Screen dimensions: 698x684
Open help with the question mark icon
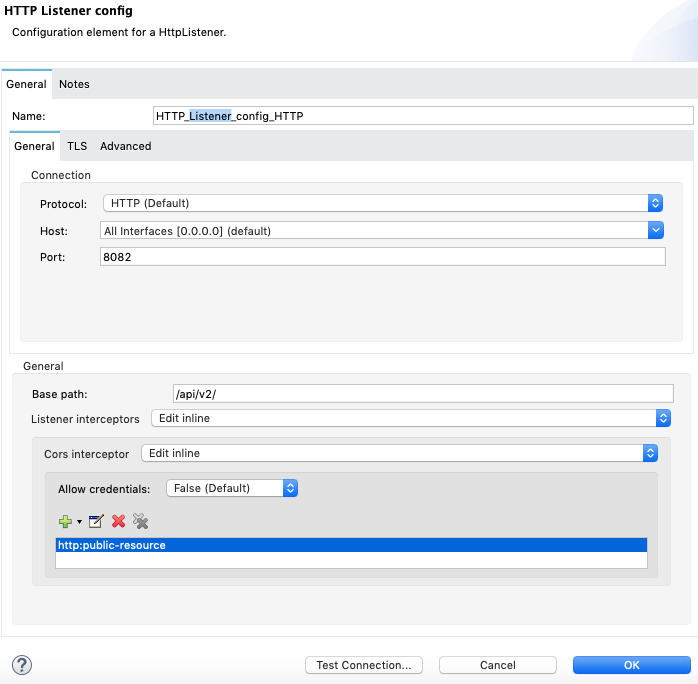[x=21, y=664]
